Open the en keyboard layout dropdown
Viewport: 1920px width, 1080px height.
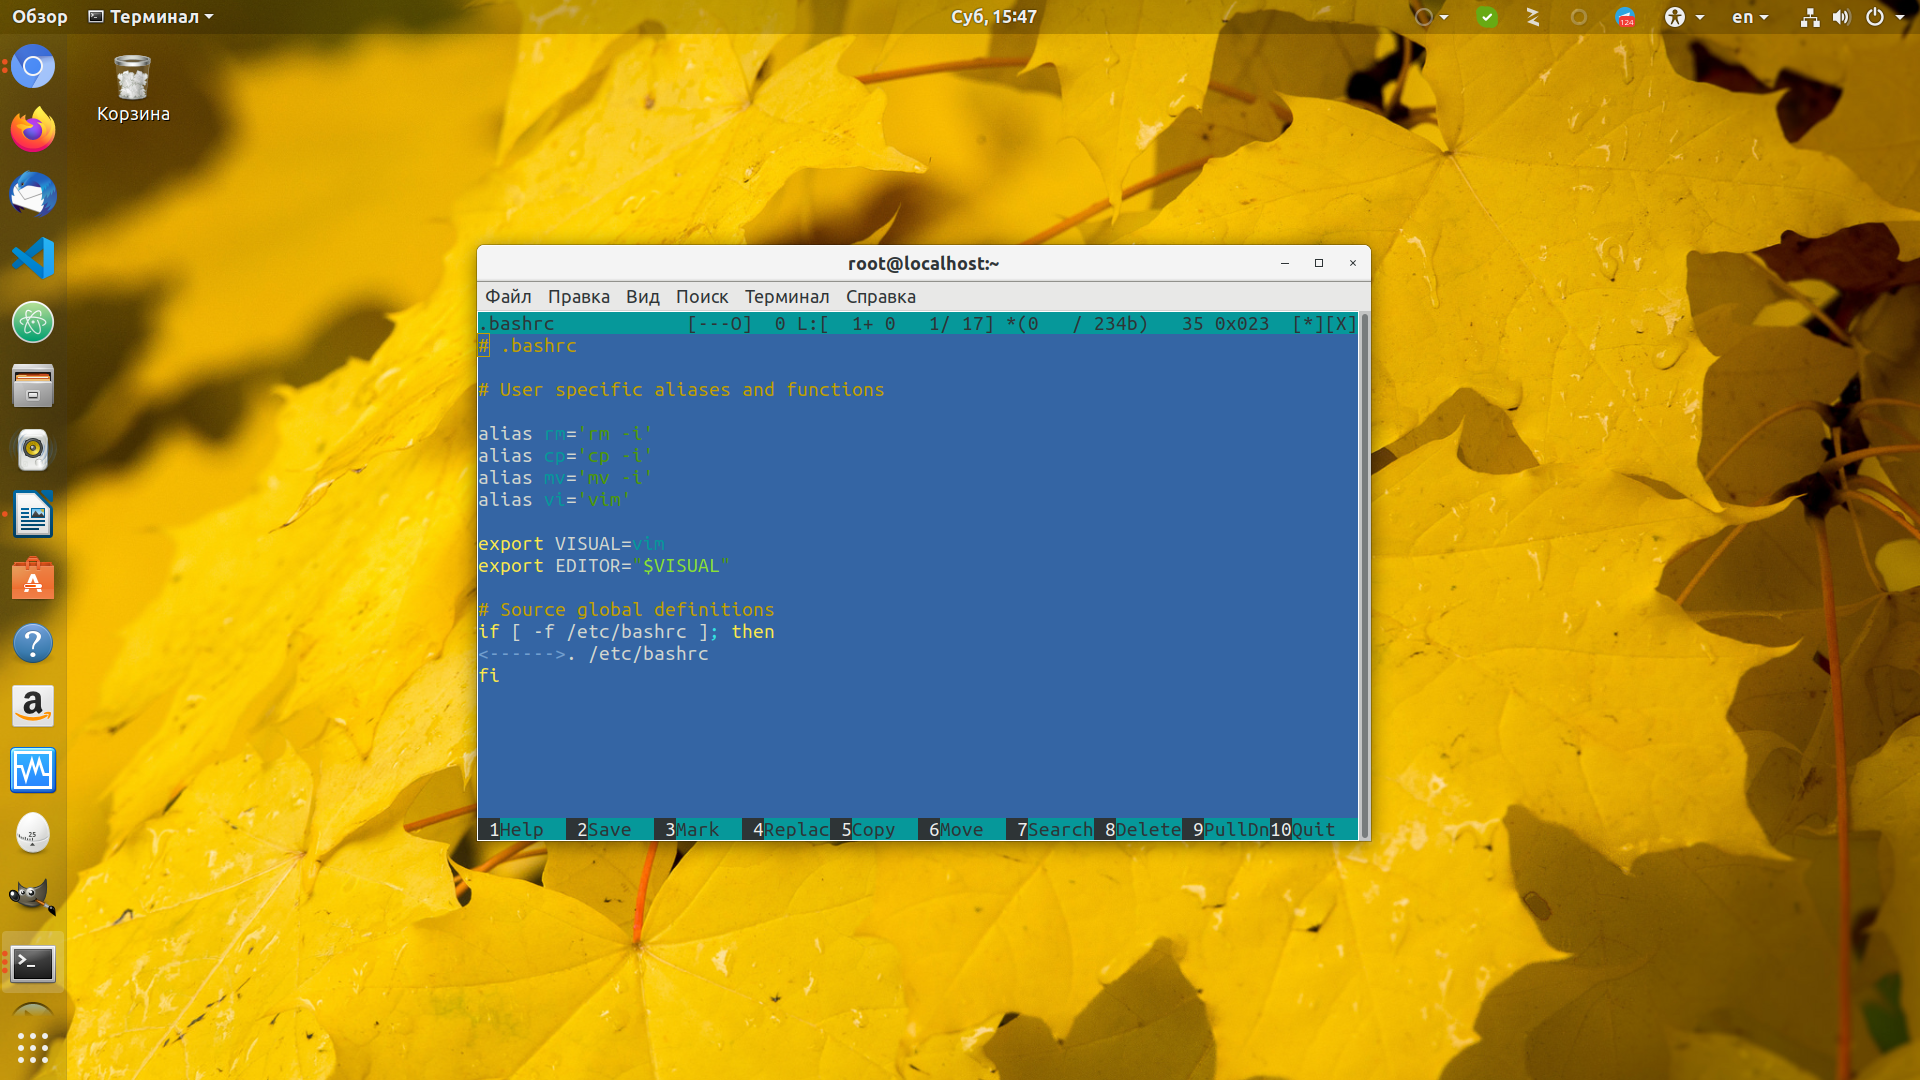pyautogui.click(x=1750, y=17)
